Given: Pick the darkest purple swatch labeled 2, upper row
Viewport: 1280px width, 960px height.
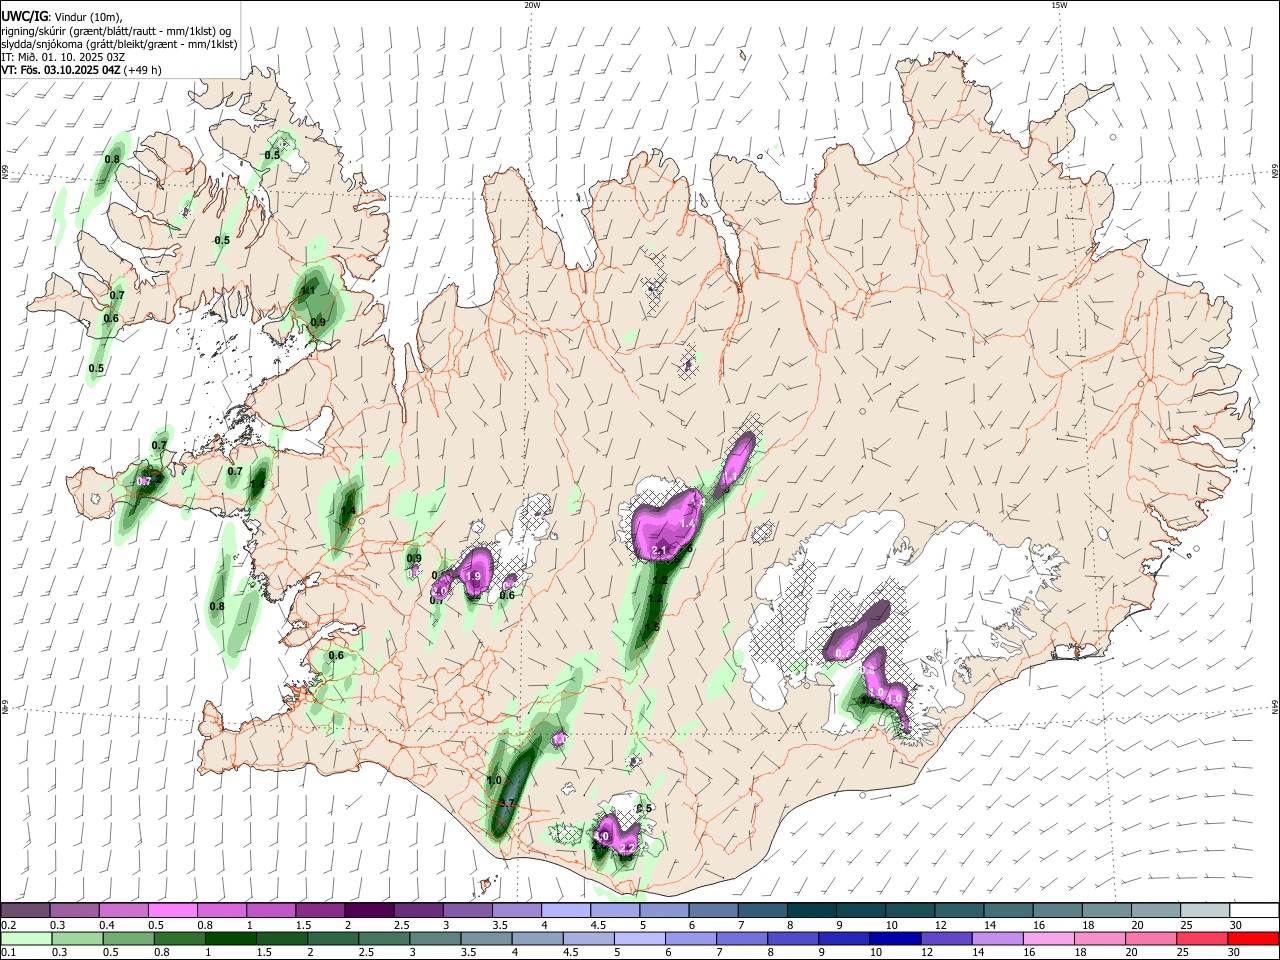Looking at the screenshot, I should (368, 911).
